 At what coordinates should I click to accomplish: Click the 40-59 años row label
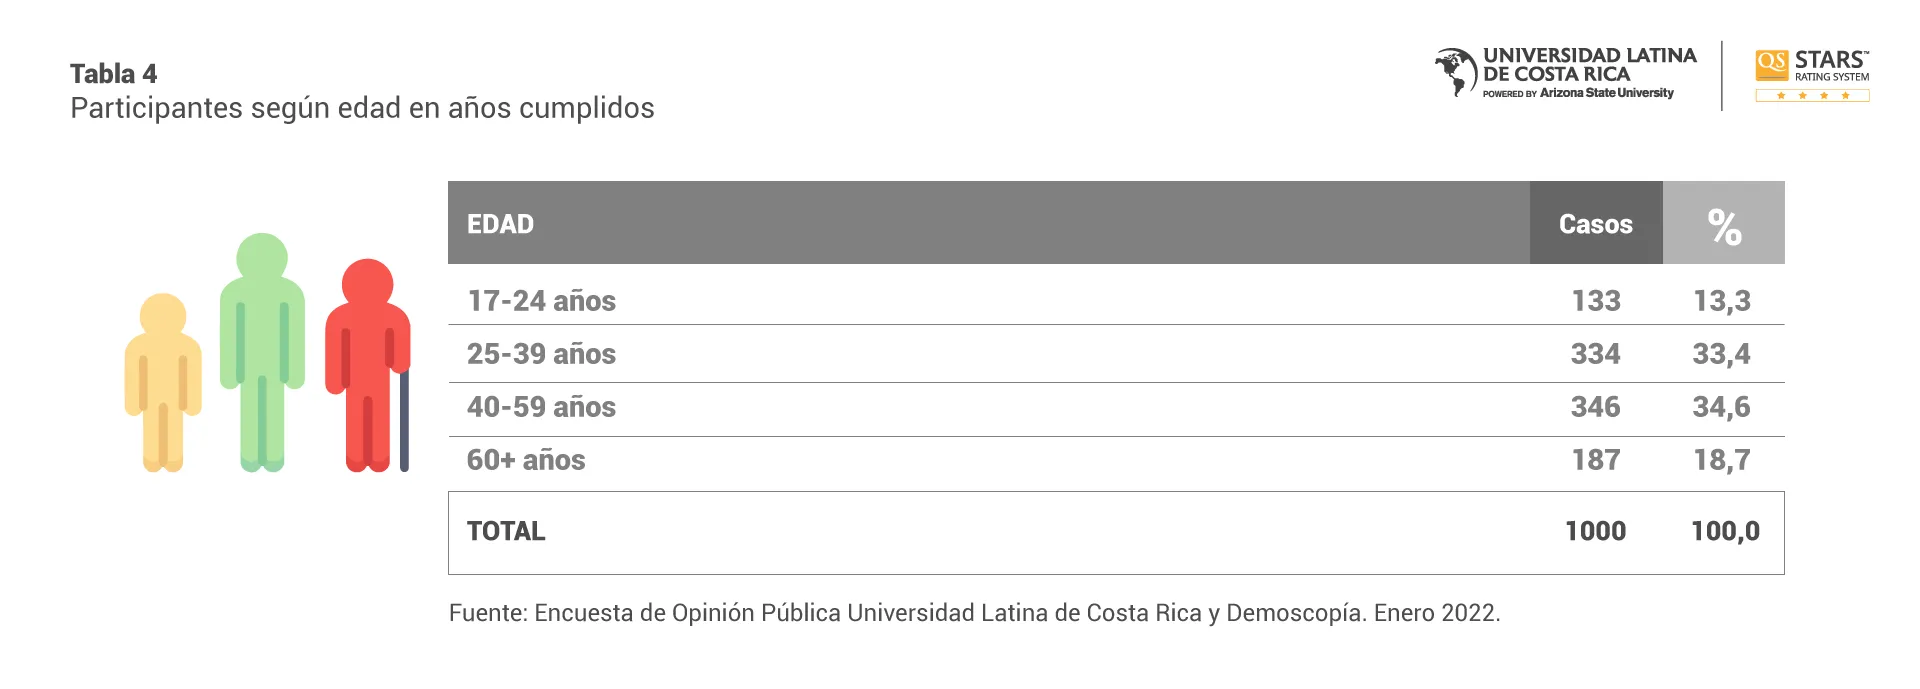point(542,407)
